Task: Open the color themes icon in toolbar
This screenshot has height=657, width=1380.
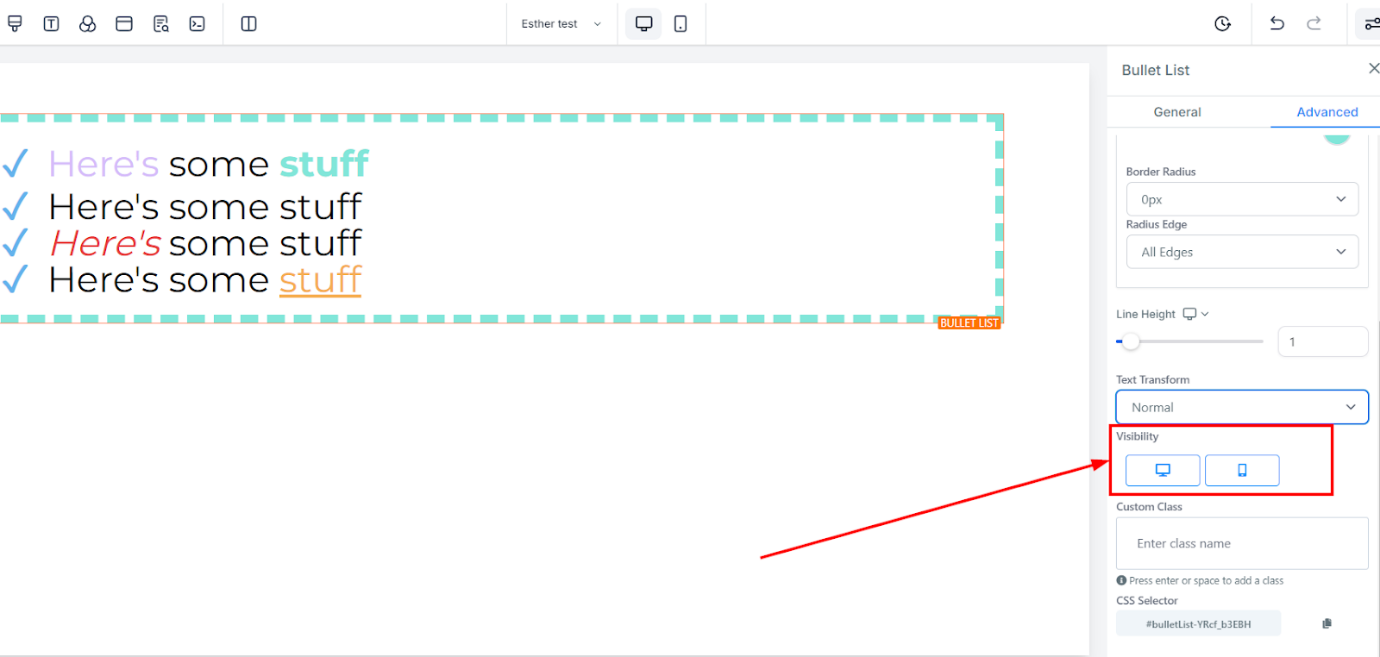Action: pos(87,24)
